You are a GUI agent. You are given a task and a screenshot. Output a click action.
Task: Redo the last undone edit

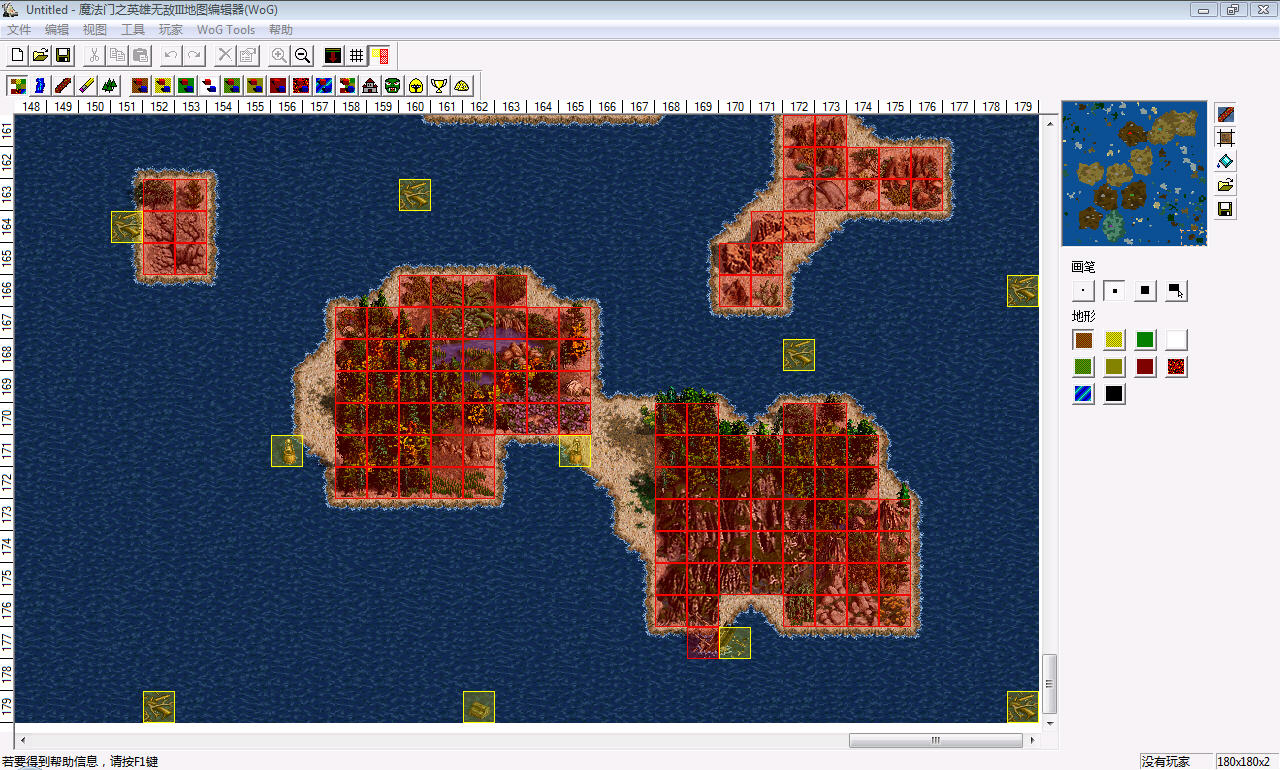194,55
